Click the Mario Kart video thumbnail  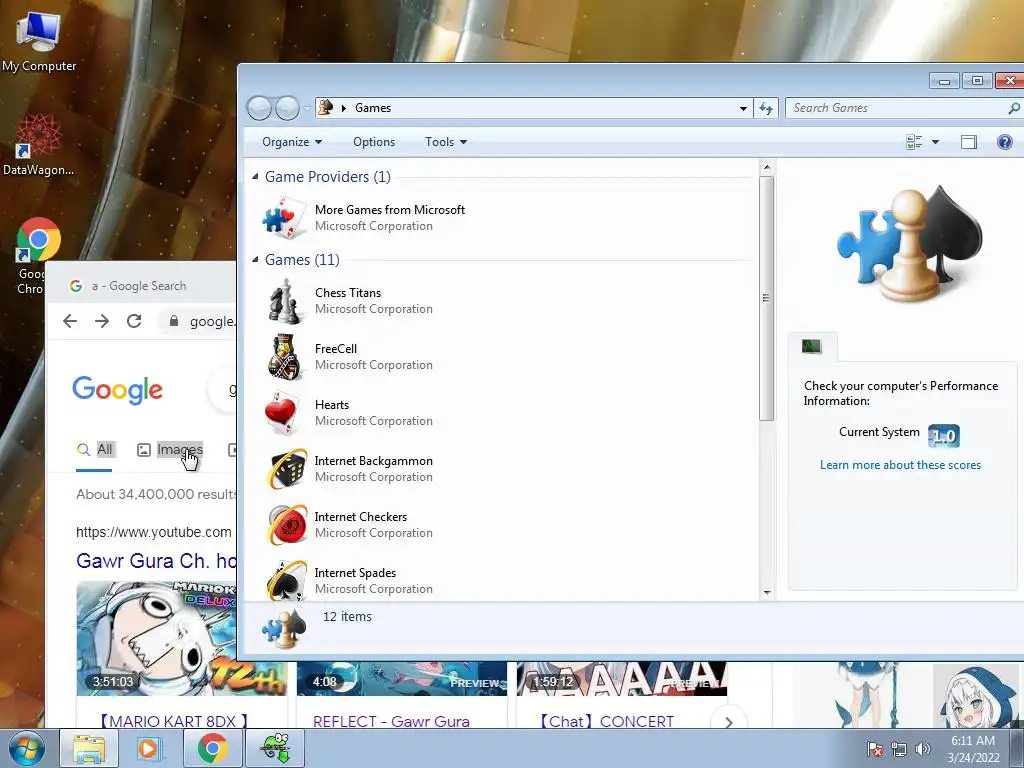click(x=157, y=638)
